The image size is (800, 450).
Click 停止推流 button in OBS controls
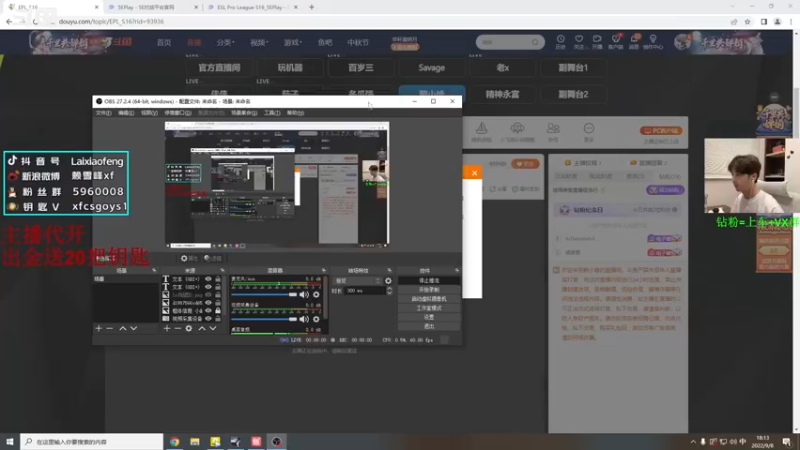pos(429,281)
